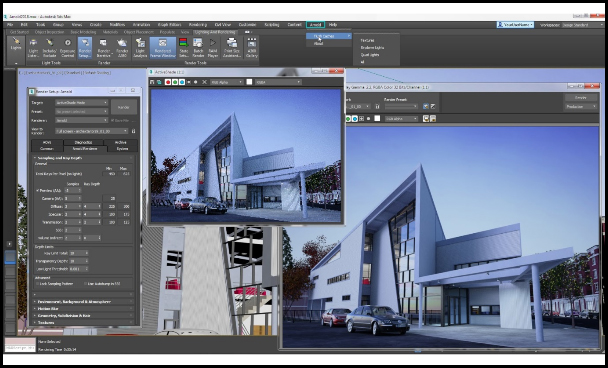Open the render setup icon beside Render Preset
Image resolution: width=608 pixels, height=368 pixels.
point(426,106)
